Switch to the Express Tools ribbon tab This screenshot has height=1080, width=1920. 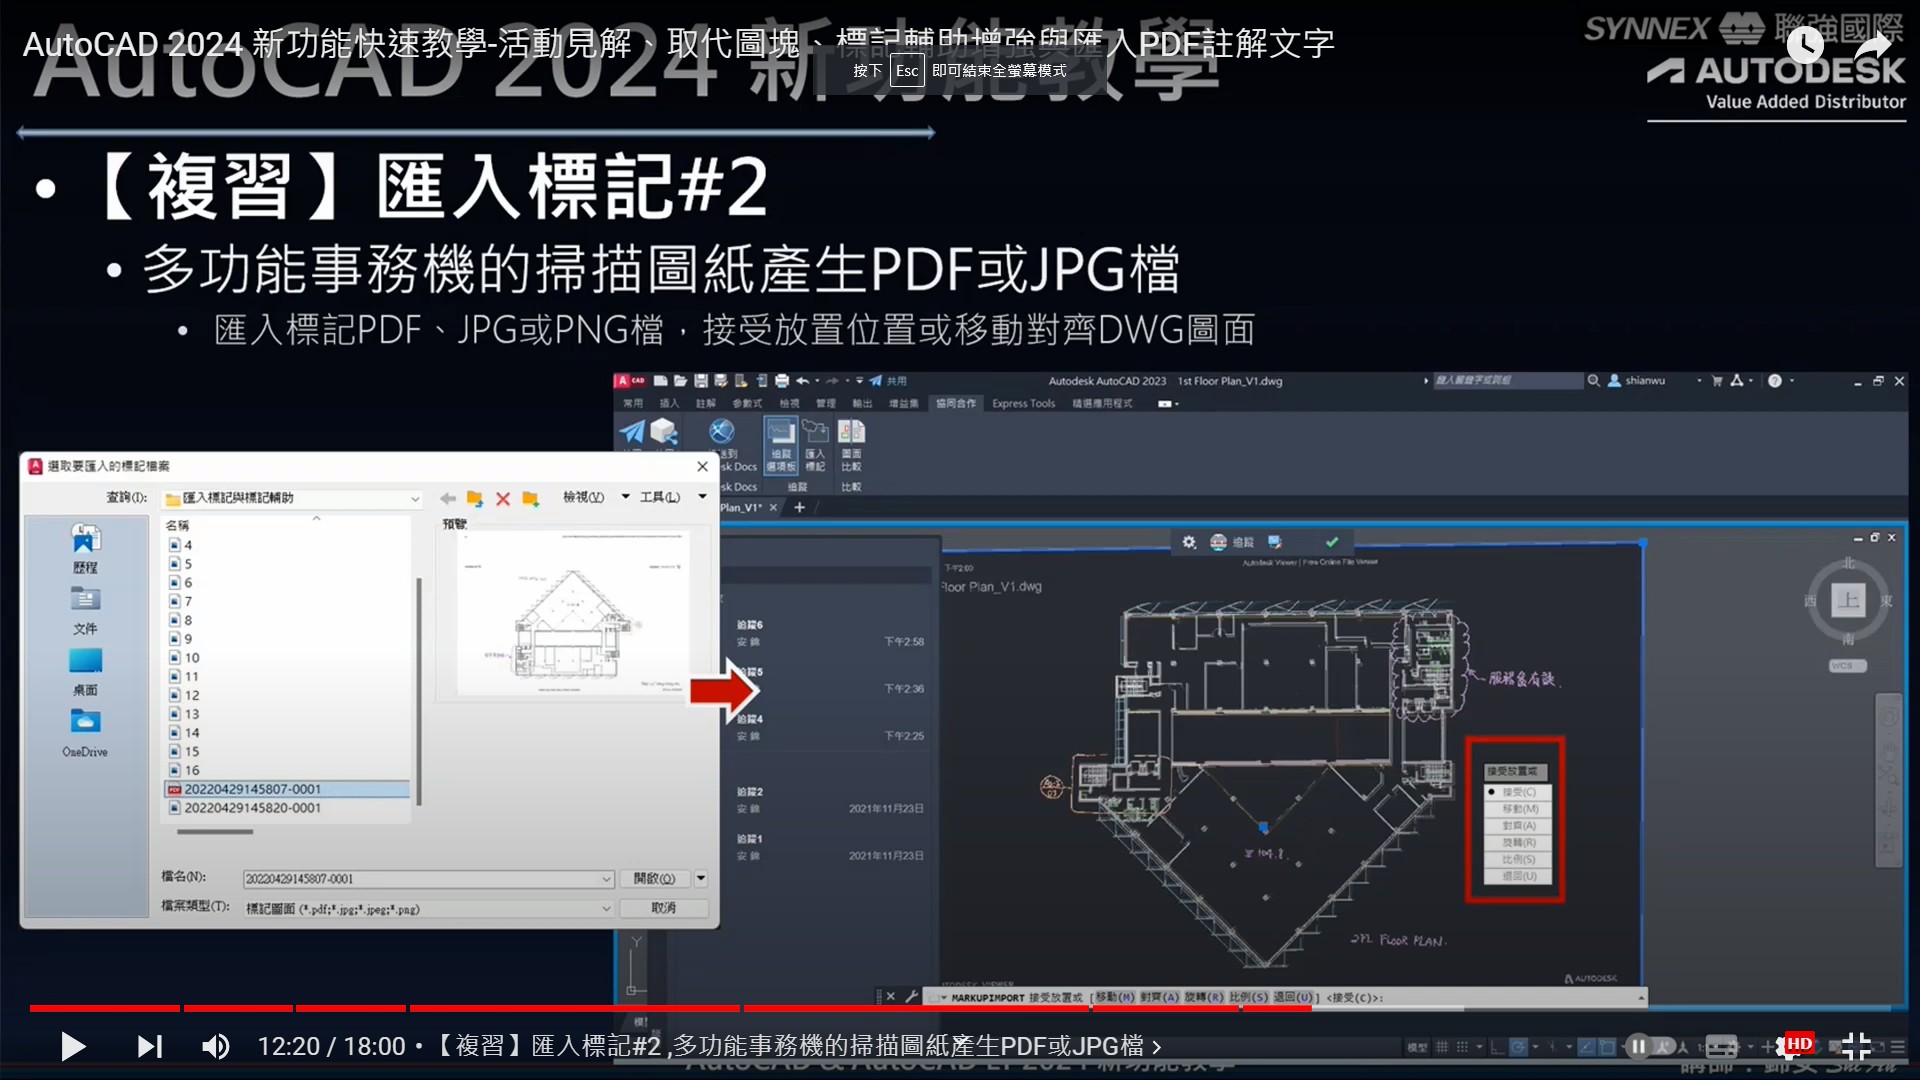pos(1023,403)
